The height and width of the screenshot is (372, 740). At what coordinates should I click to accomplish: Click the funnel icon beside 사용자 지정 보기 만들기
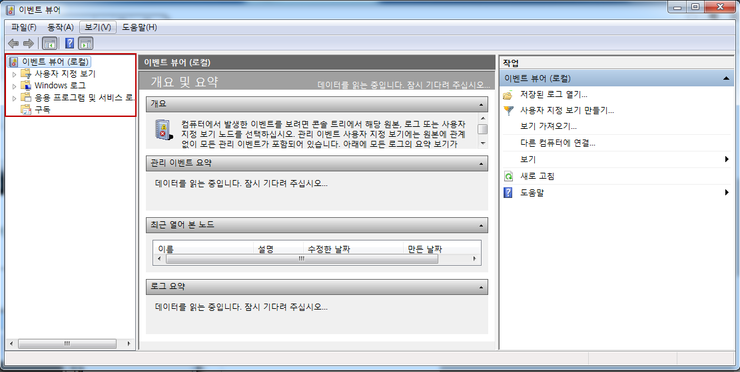508,110
